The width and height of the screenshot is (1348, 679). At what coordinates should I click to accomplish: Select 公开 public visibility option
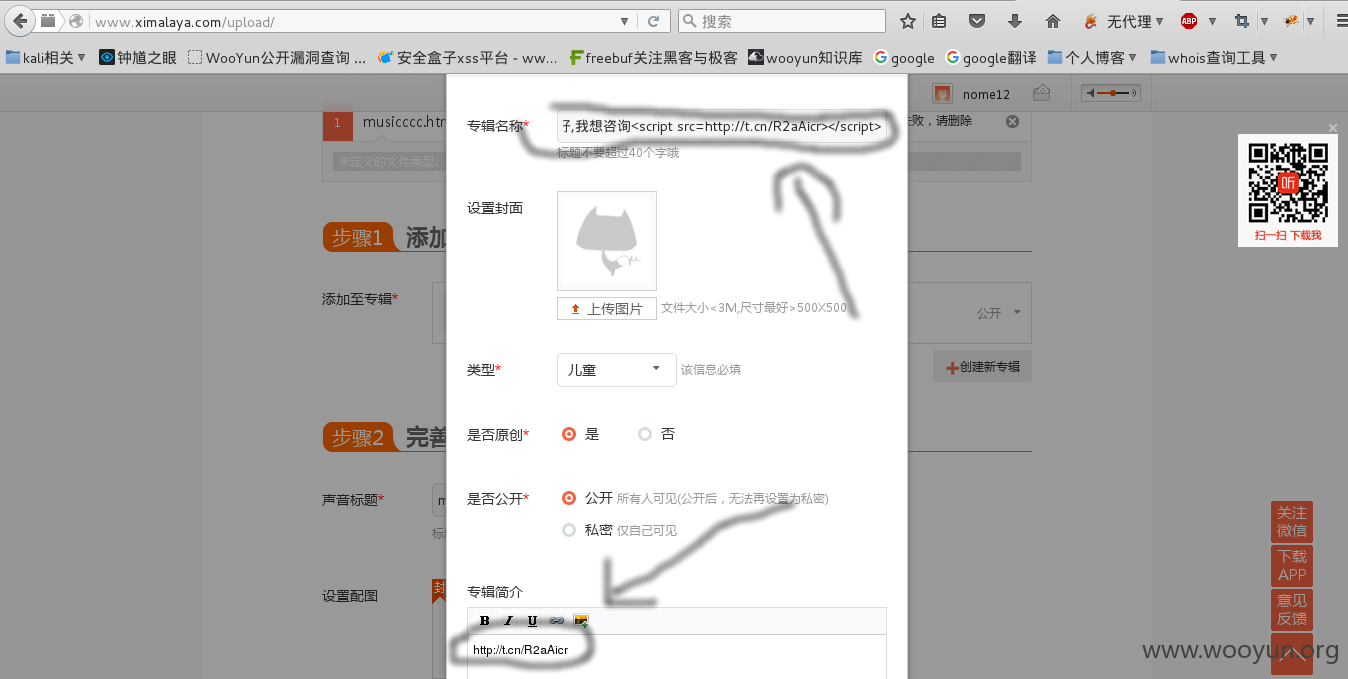[x=569, y=498]
